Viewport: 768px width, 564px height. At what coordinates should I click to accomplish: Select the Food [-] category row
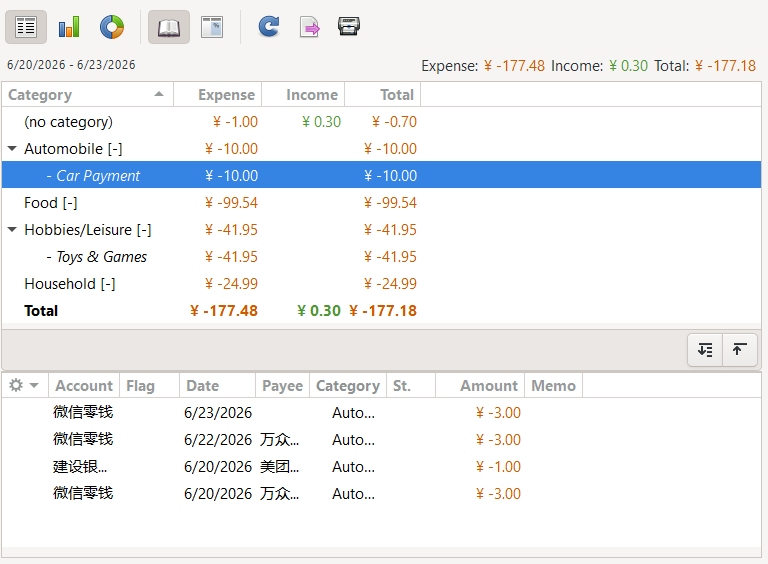click(x=382, y=202)
